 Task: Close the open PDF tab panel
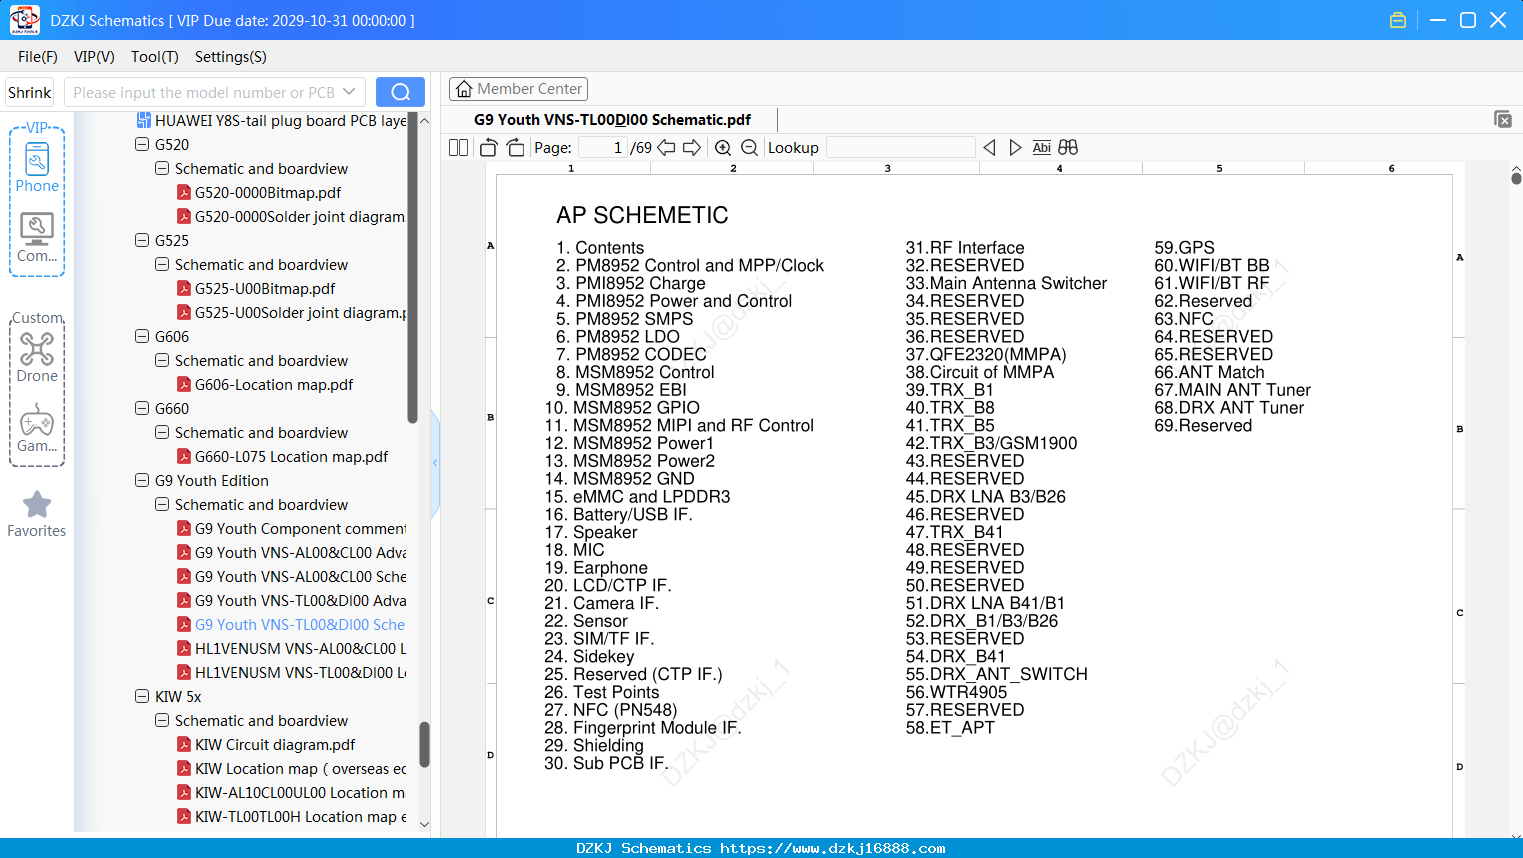coord(1503,119)
